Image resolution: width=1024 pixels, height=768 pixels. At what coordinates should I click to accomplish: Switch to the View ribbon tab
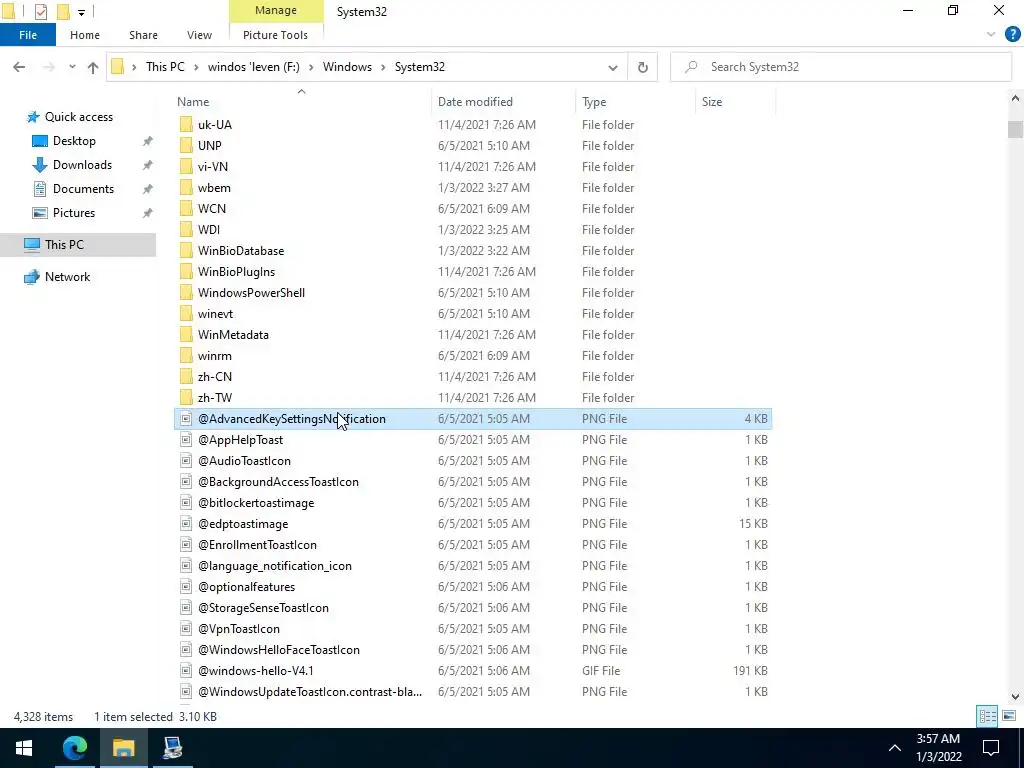click(199, 35)
